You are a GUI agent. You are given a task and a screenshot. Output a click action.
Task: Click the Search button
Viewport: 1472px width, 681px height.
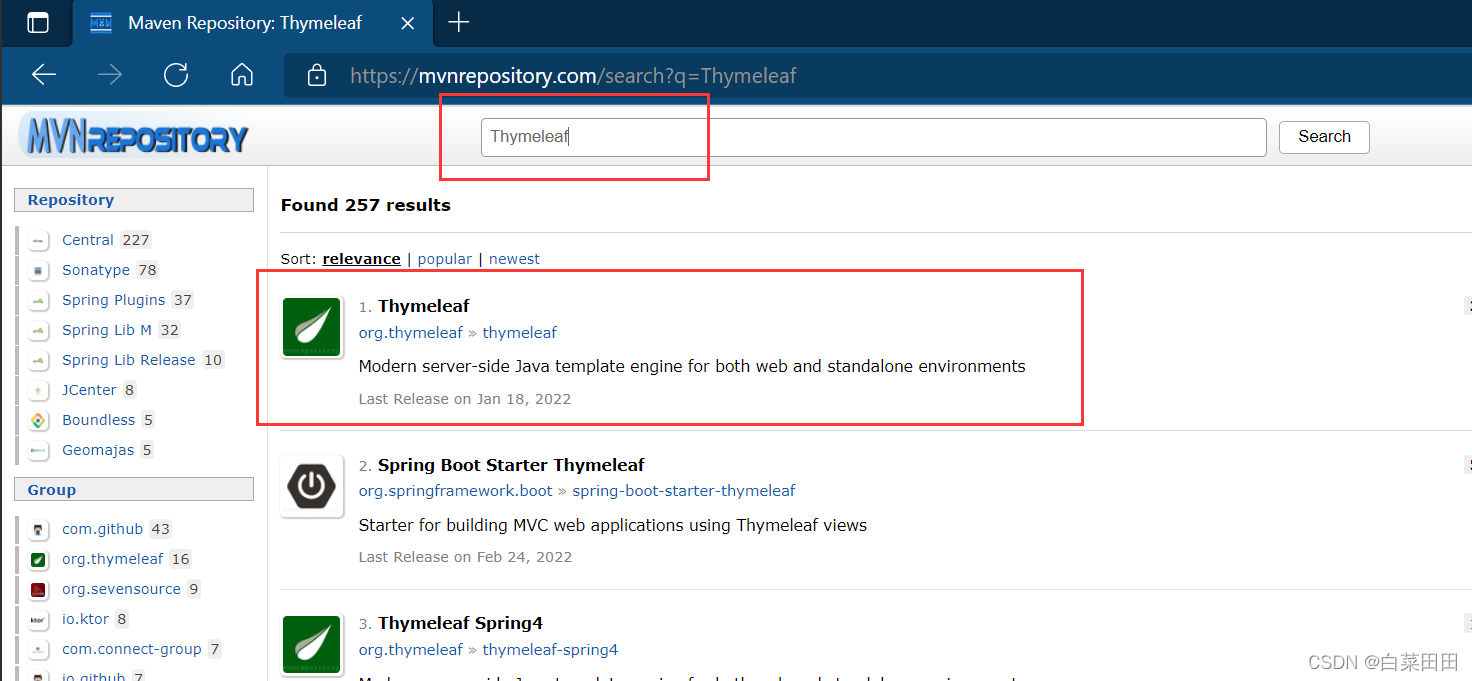pos(1324,137)
